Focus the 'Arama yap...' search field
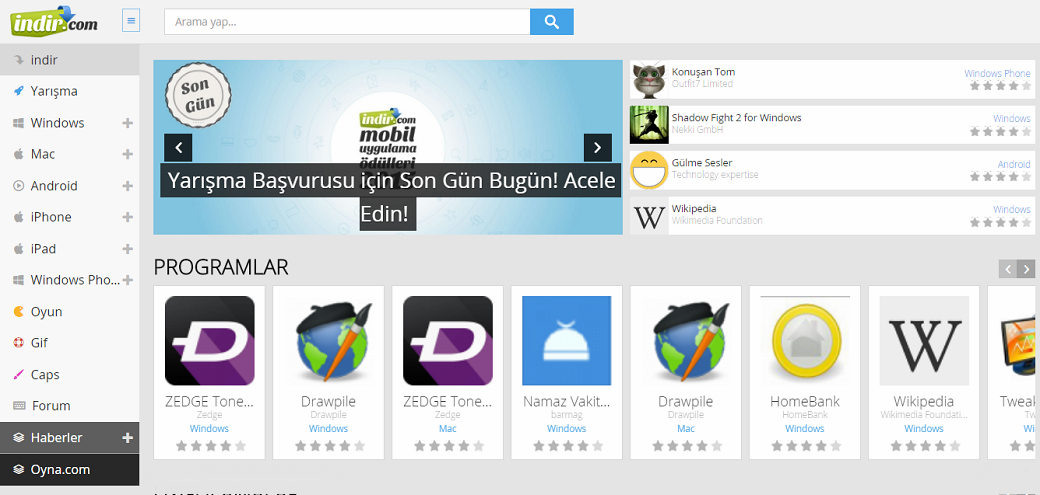1040x495 pixels. click(x=346, y=22)
